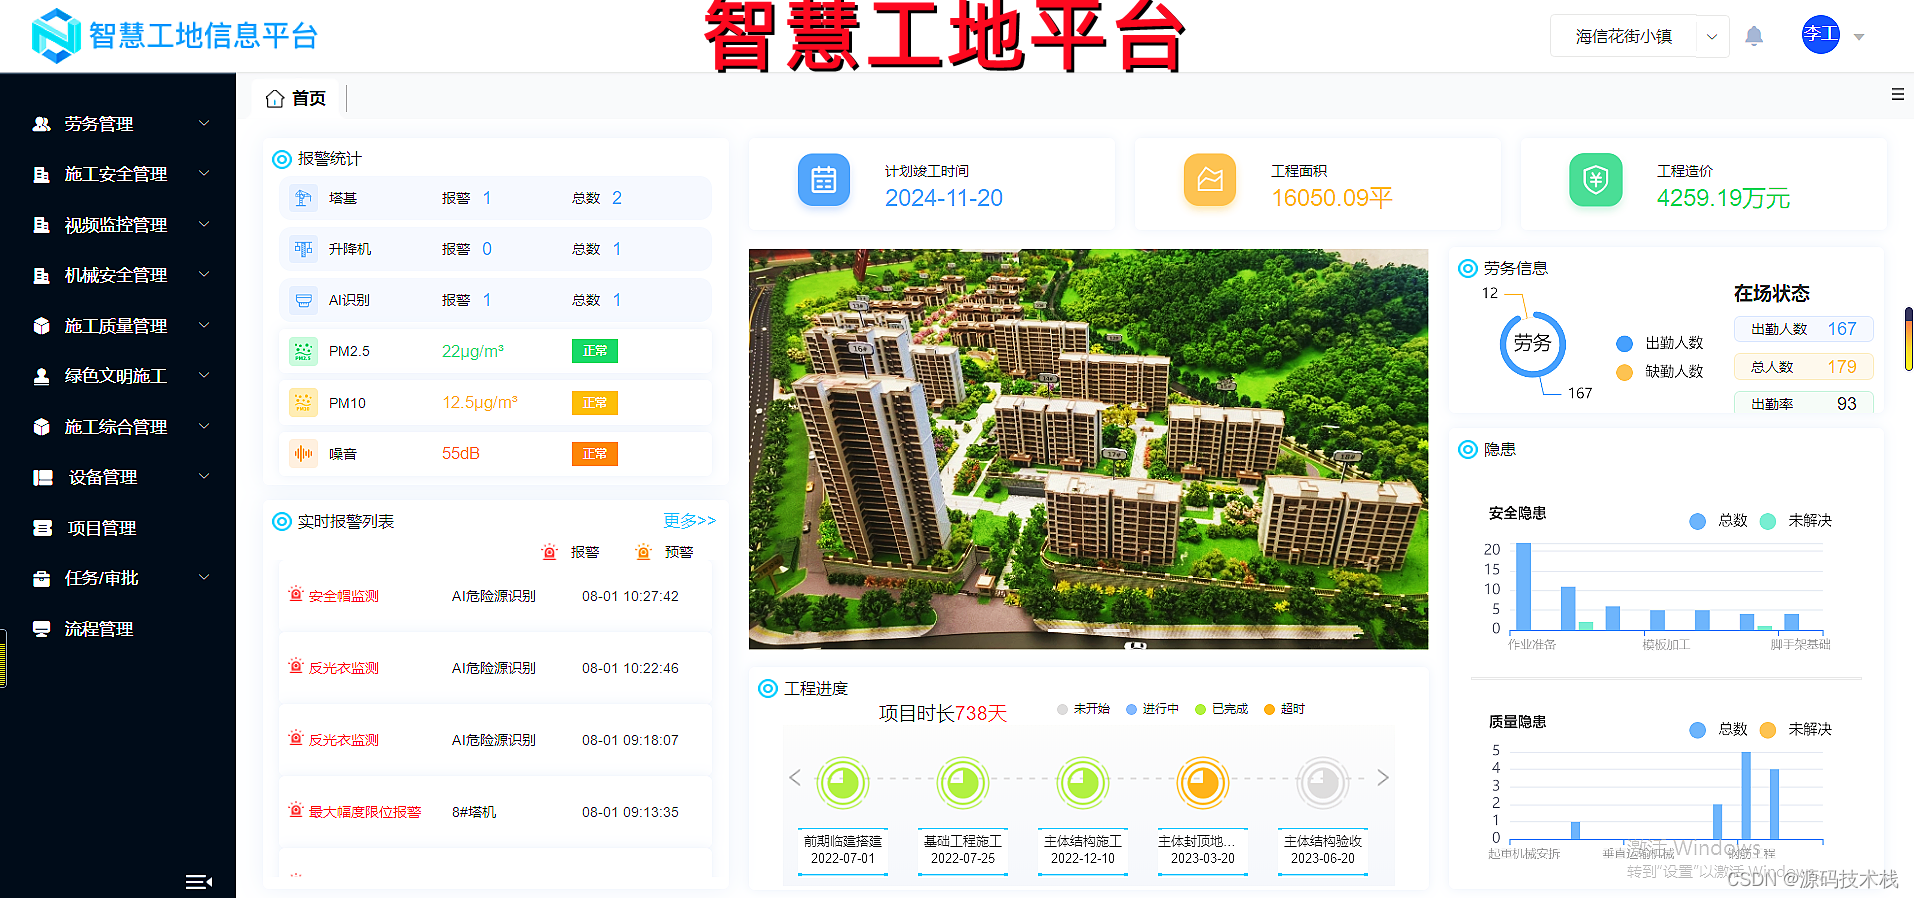
Task: Toggle 未解决 legend in 安全隐患 chart
Action: tap(1796, 521)
